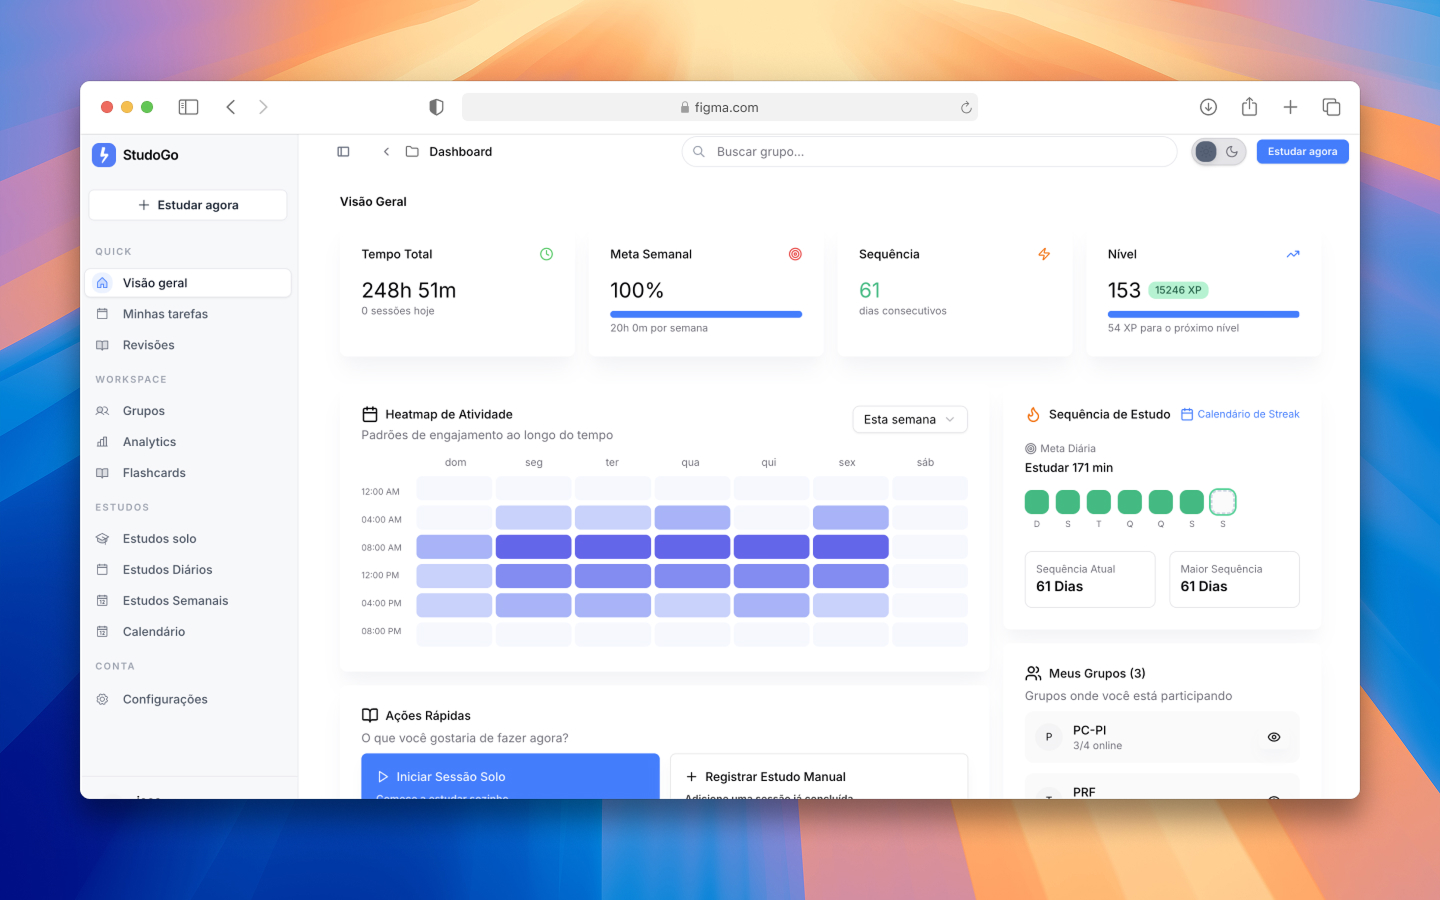Toggle visibility eye for PC-PI group
The height and width of the screenshot is (900, 1440).
coord(1273,737)
